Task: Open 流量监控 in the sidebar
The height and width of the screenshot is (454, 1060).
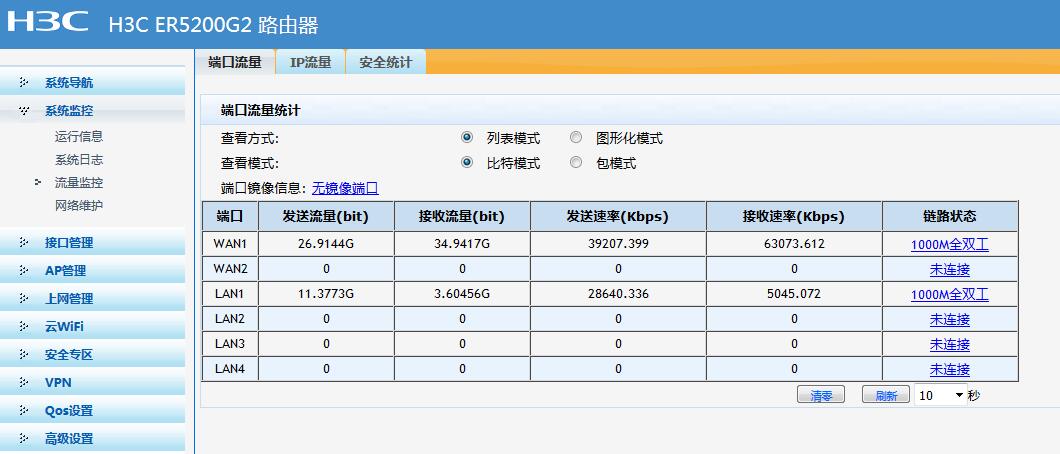Action: pyautogui.click(x=79, y=182)
